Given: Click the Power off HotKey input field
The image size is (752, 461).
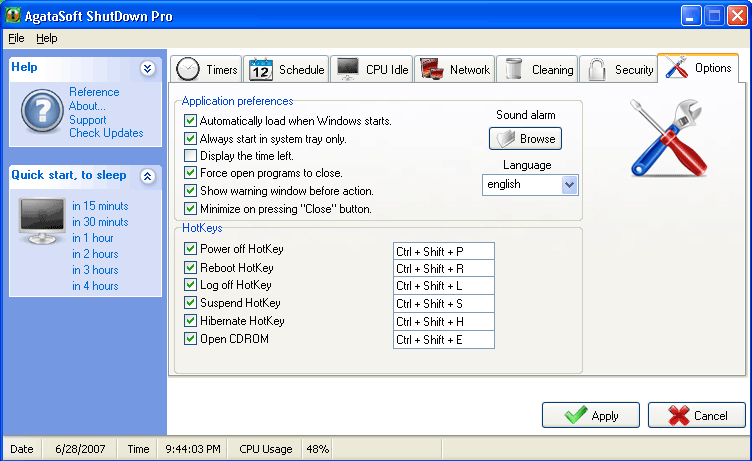Looking at the screenshot, I should click(443, 251).
